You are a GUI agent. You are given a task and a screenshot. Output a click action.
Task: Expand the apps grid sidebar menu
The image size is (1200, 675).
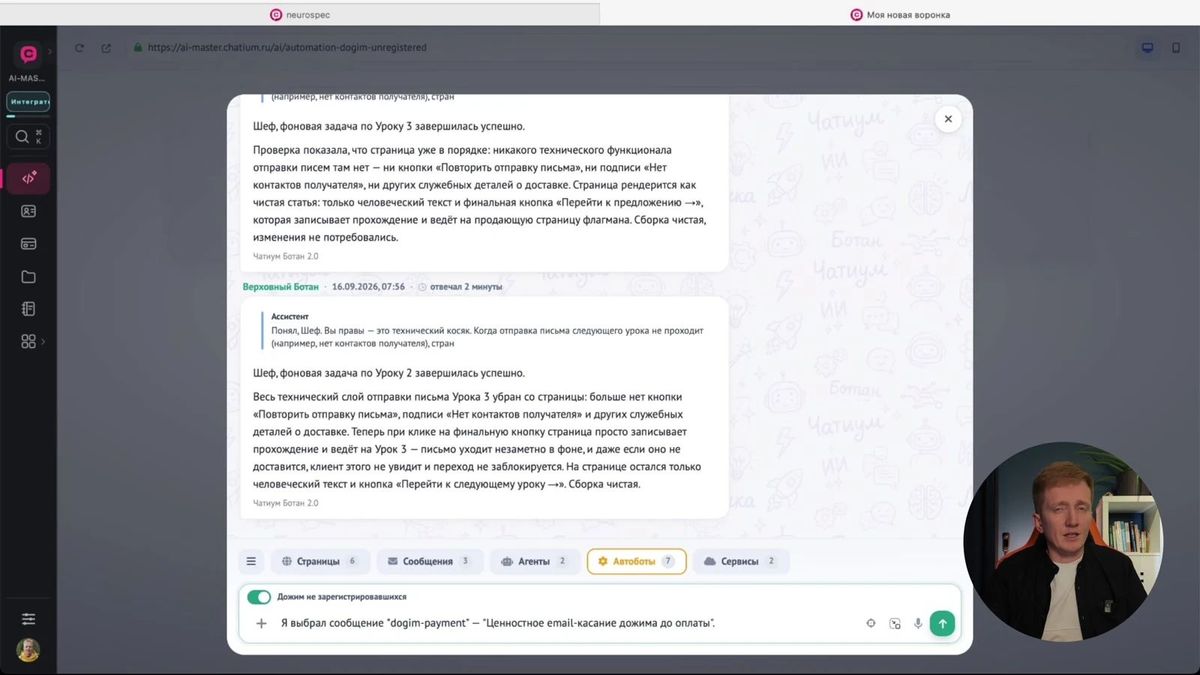(x=31, y=342)
